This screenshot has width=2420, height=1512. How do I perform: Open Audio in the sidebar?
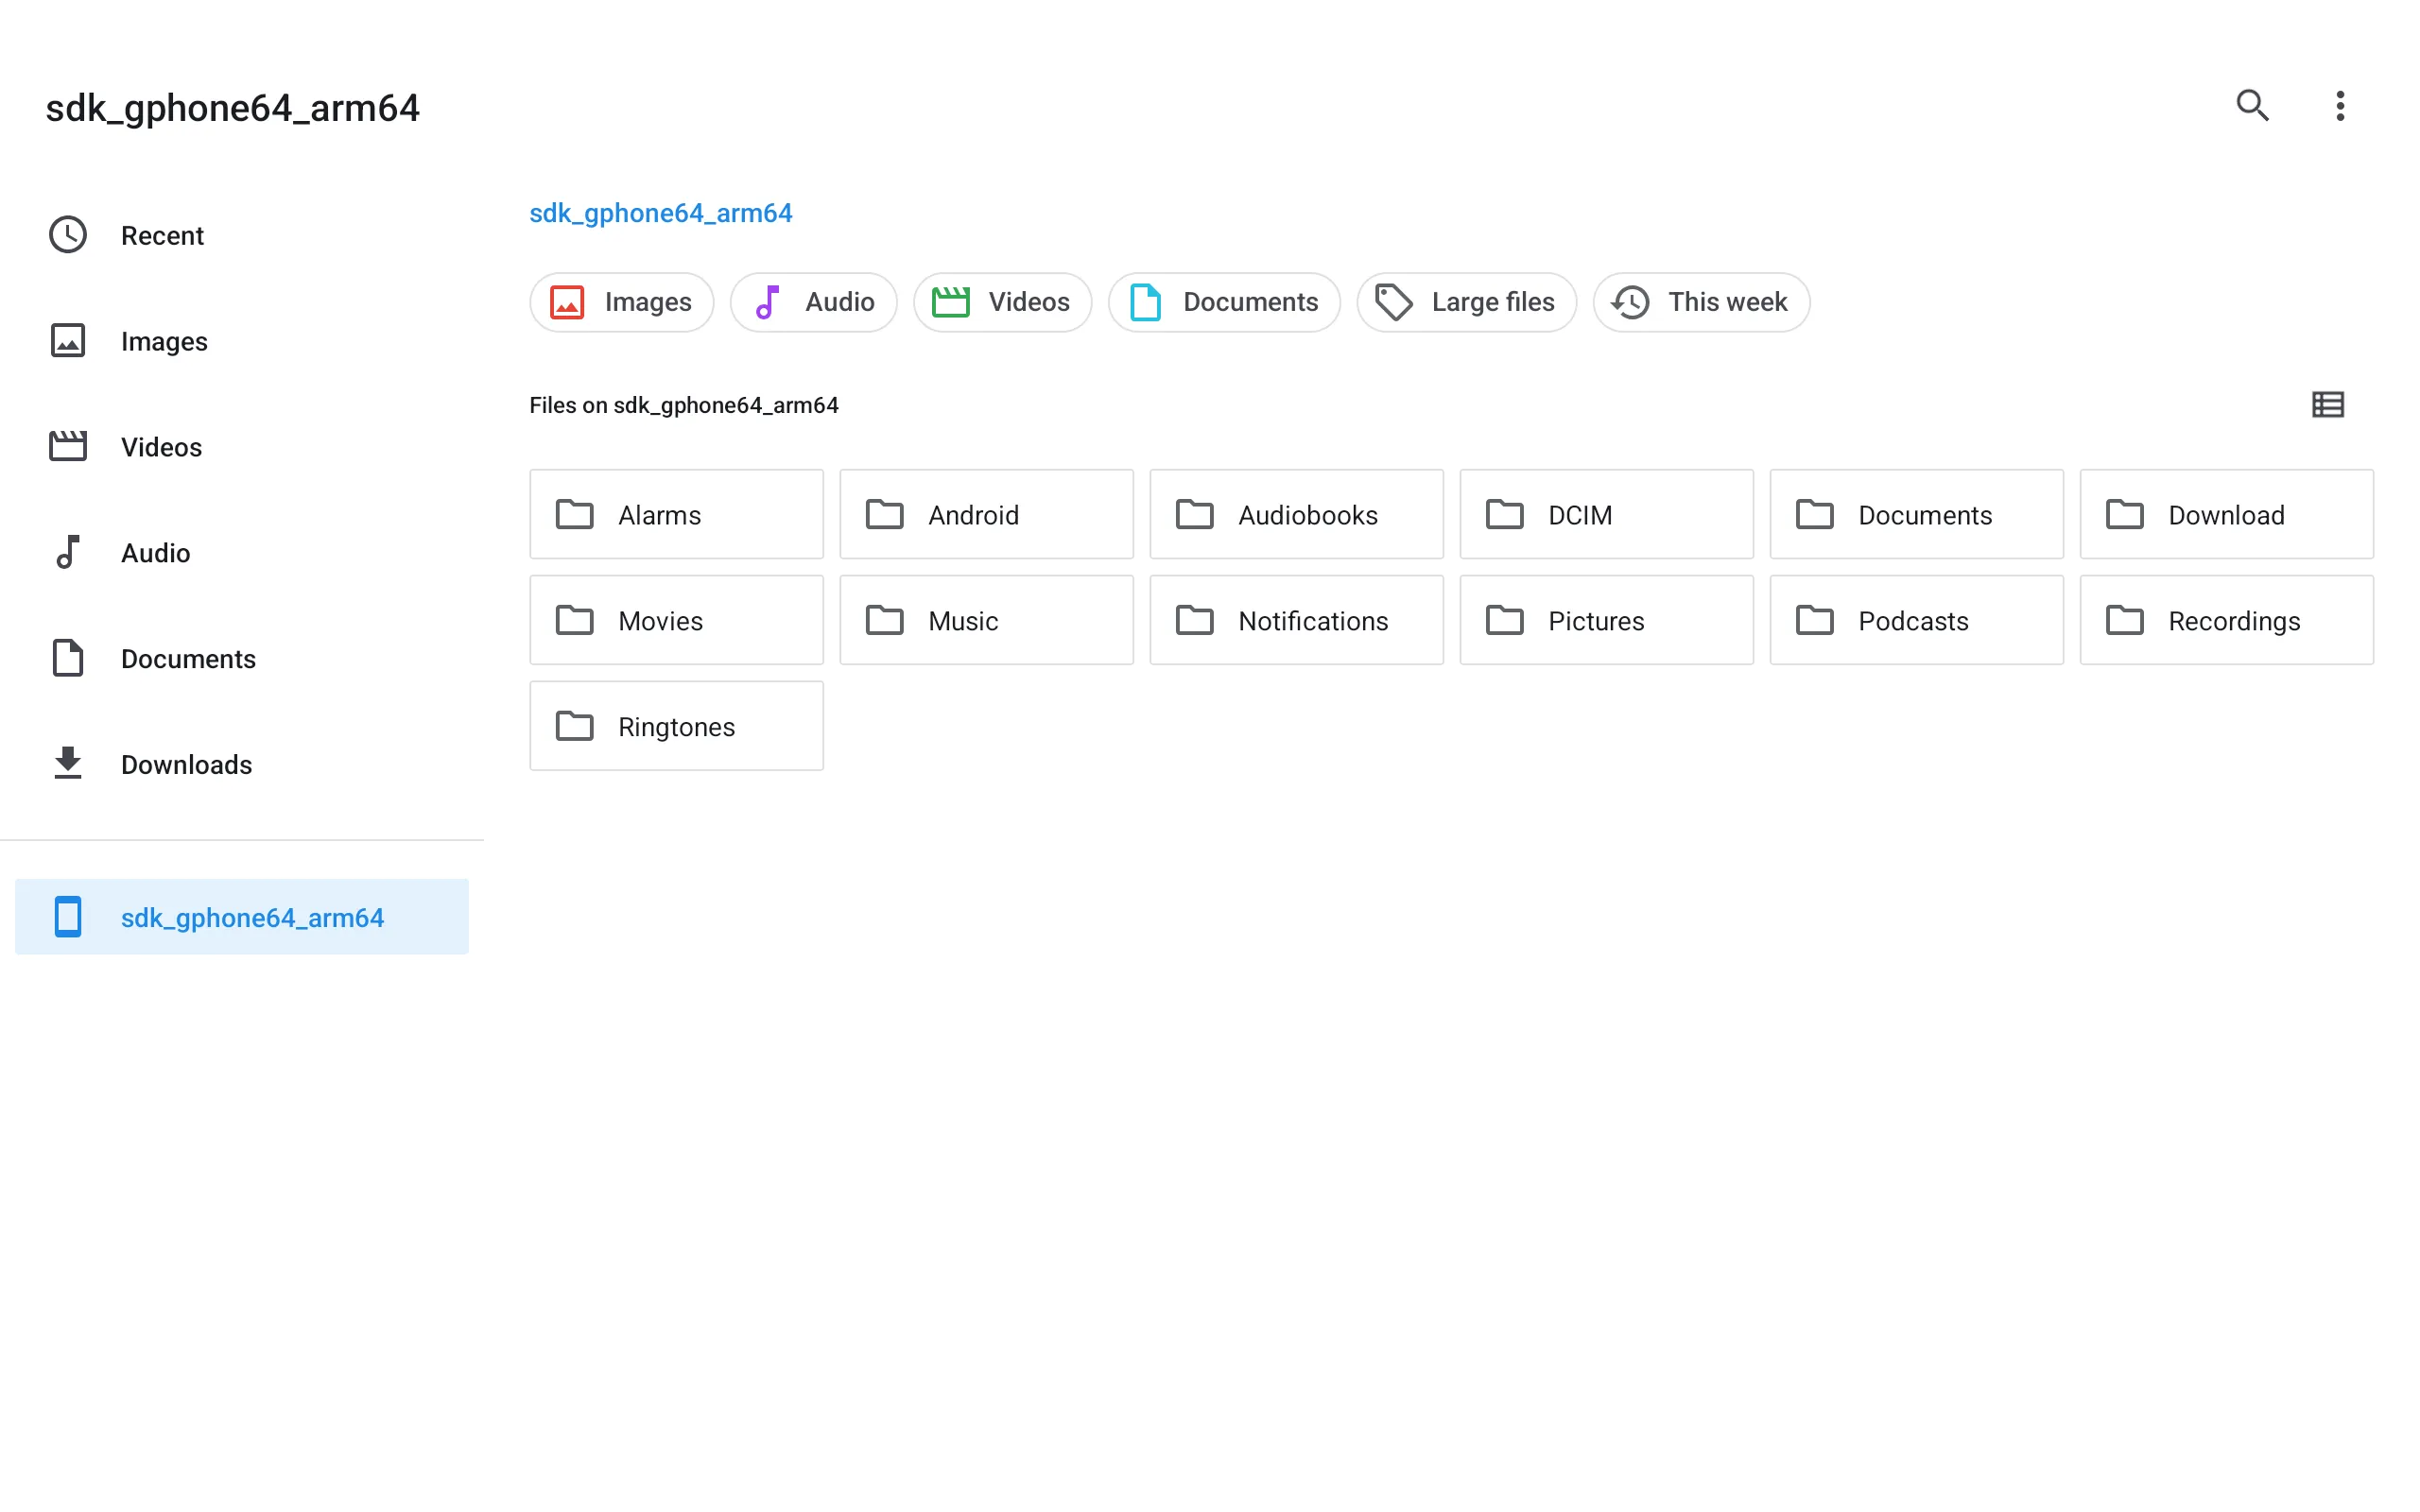(x=242, y=553)
